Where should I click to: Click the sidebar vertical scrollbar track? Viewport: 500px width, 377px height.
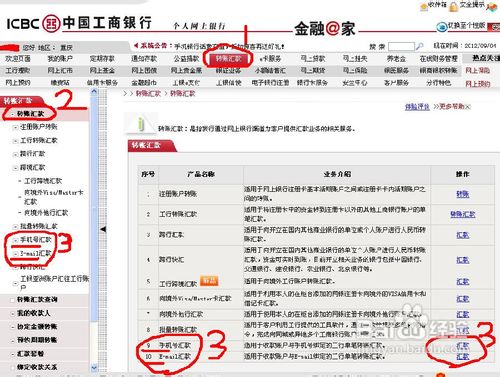click(94, 230)
